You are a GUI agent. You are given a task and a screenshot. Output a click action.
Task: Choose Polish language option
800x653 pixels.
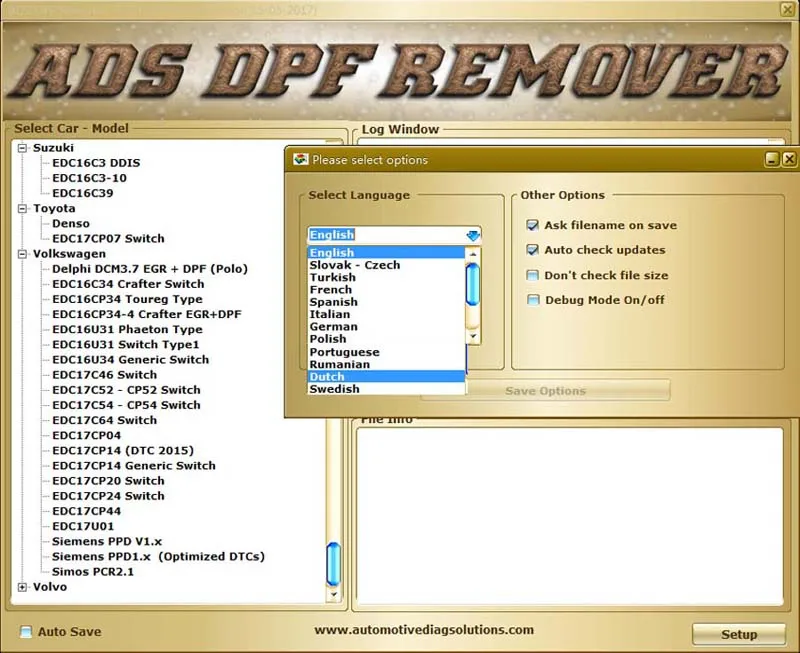386,339
